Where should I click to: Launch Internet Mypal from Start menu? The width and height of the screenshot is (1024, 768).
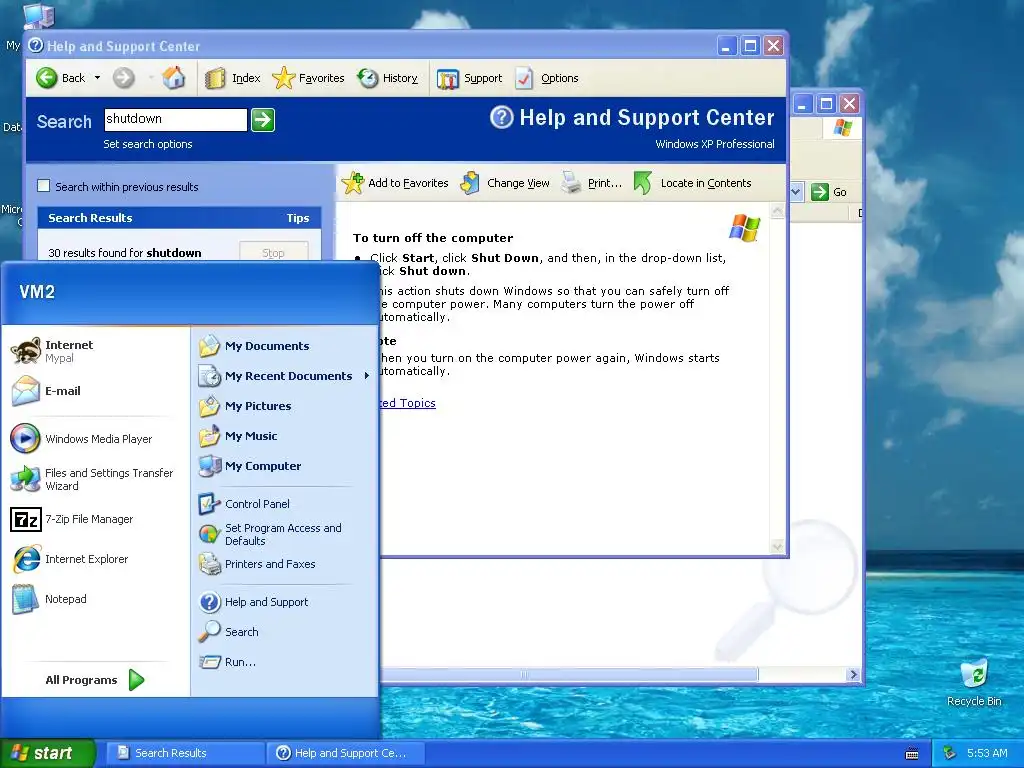coord(95,351)
